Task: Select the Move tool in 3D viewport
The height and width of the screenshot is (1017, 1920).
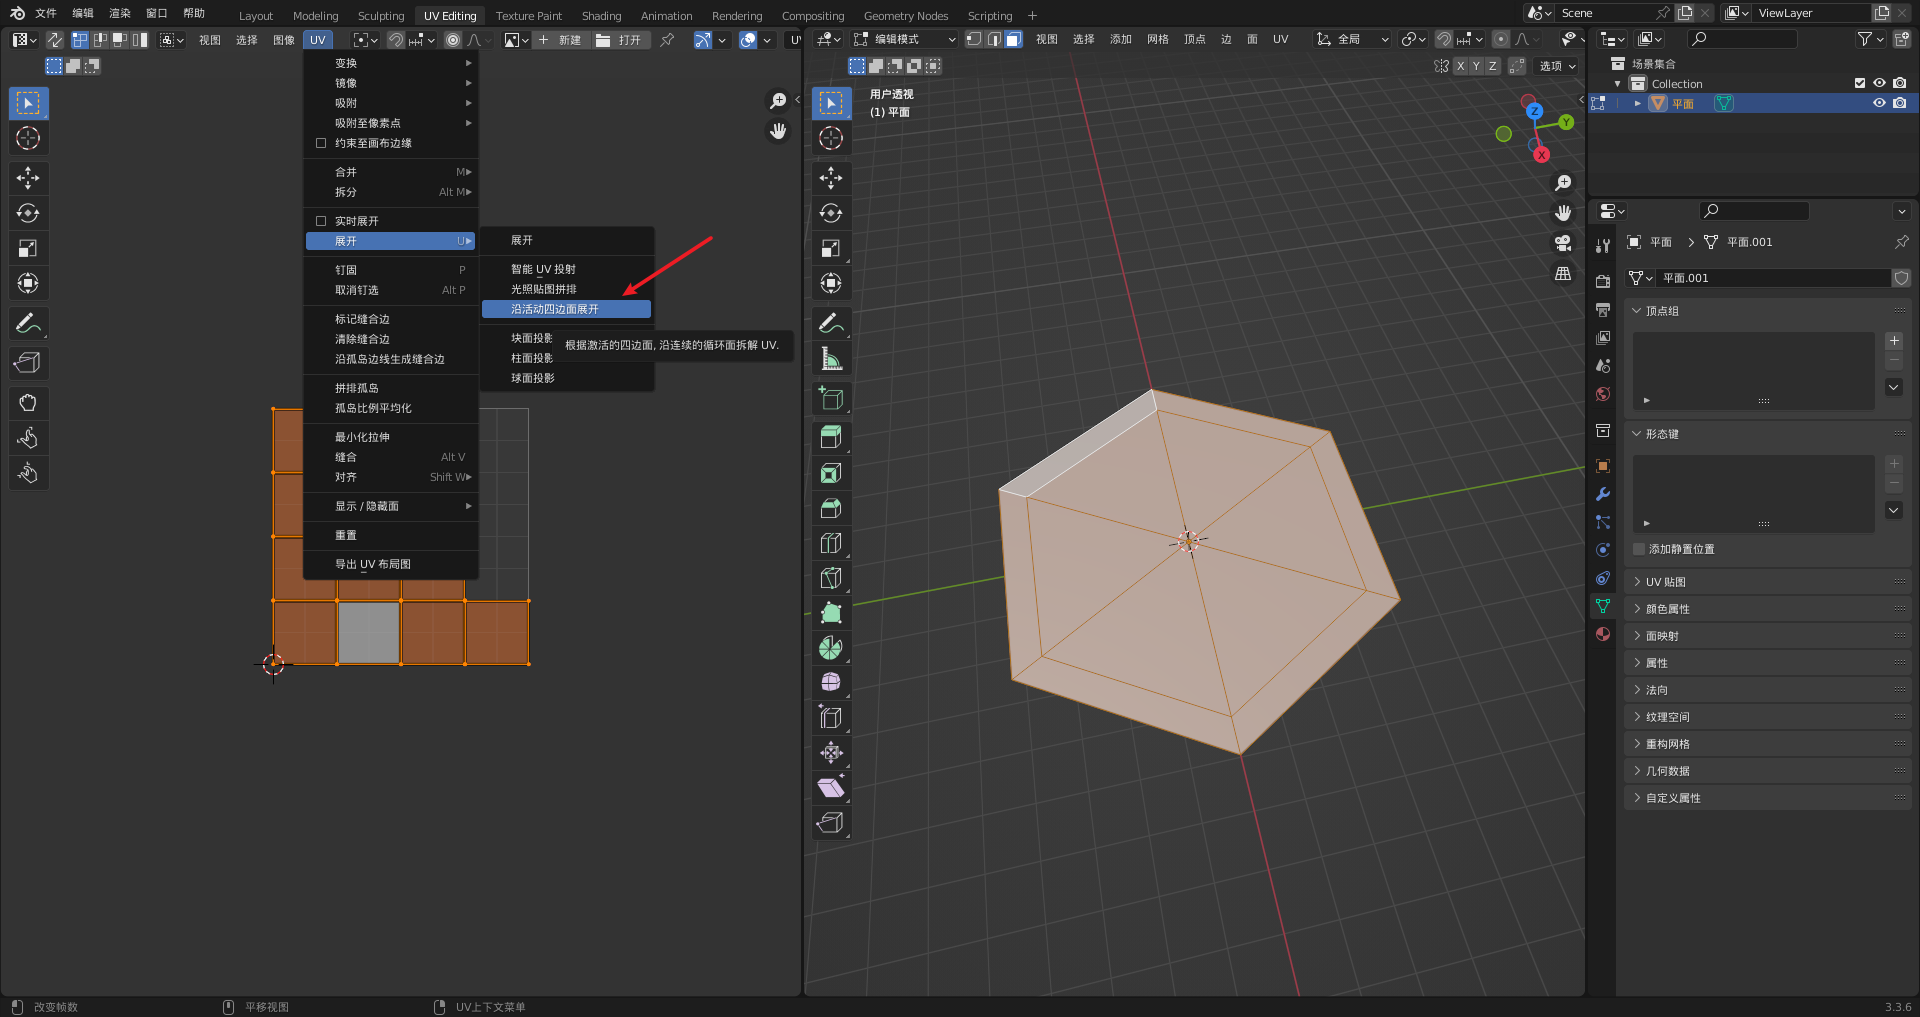Action: (x=831, y=178)
